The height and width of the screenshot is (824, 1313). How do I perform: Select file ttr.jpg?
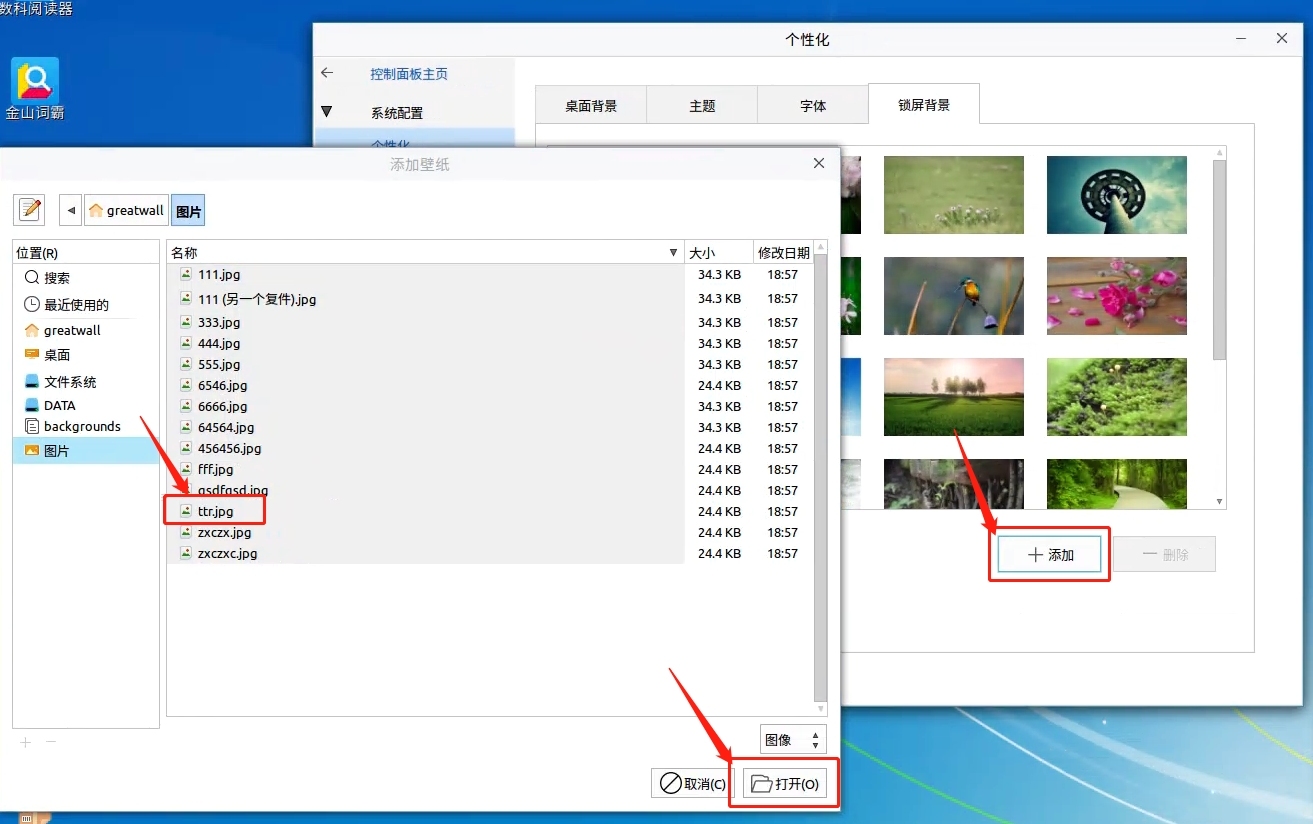pos(215,511)
